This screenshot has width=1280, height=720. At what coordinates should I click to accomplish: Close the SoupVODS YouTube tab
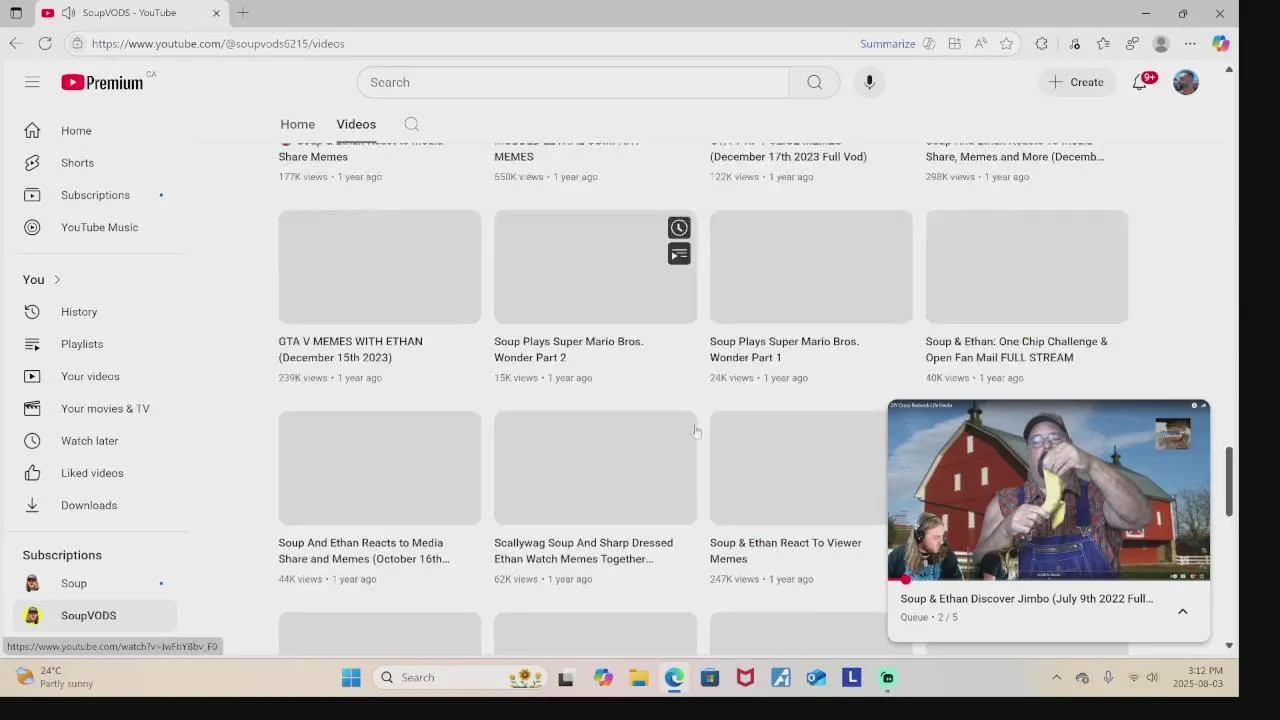pos(216,13)
